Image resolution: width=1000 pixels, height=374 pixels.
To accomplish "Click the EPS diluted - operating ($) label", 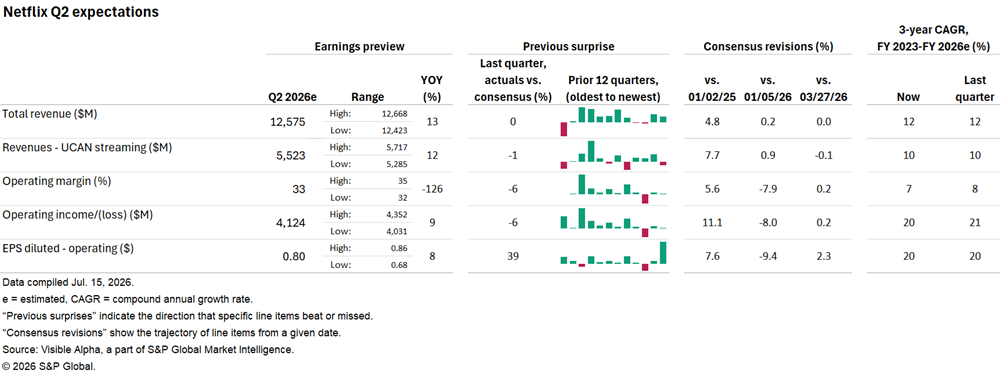I will click(x=68, y=248).
